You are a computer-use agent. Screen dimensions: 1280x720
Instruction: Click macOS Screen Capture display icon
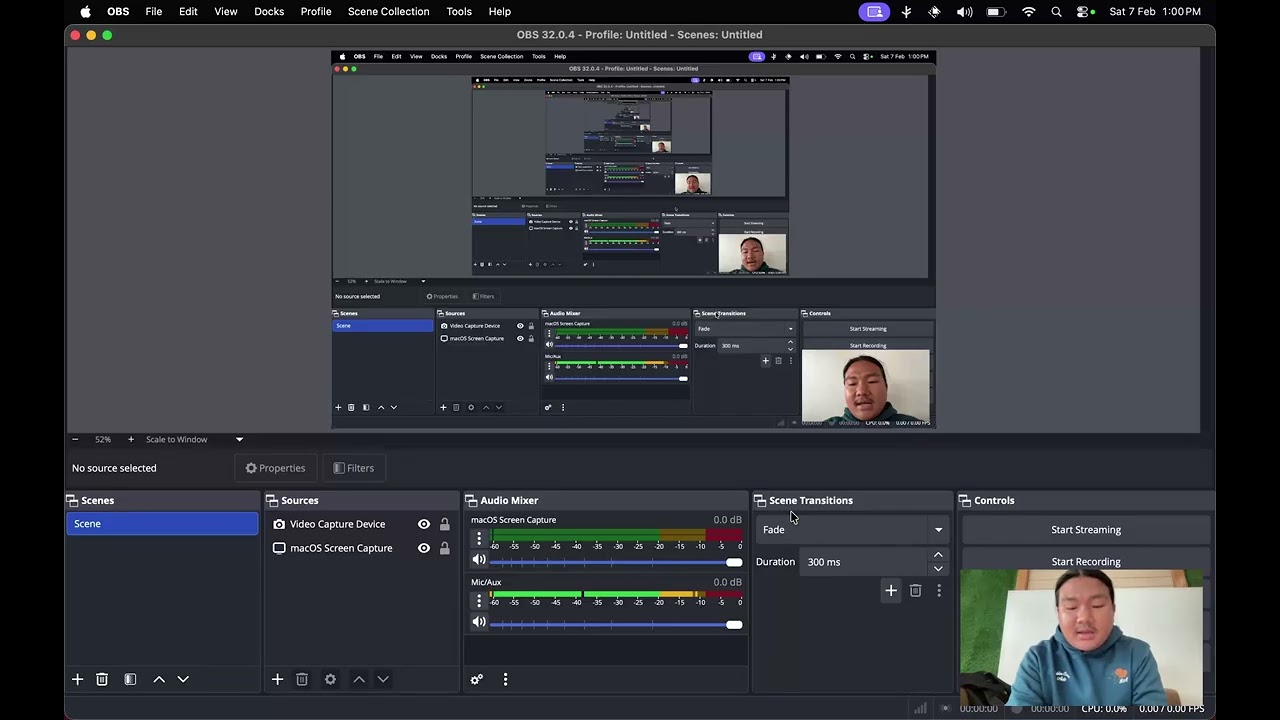279,548
